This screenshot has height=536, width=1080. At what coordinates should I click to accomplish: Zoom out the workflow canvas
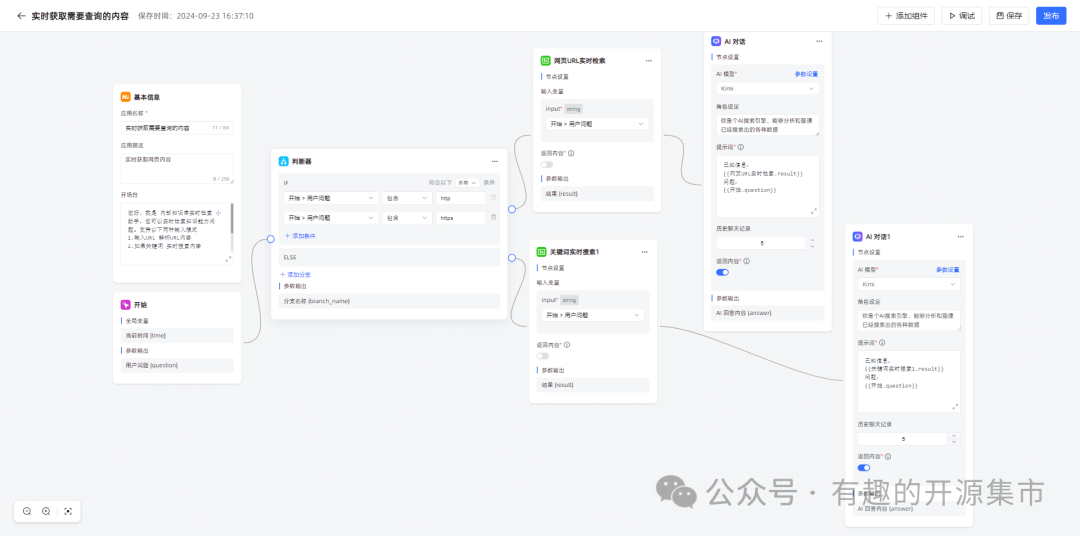[27, 511]
